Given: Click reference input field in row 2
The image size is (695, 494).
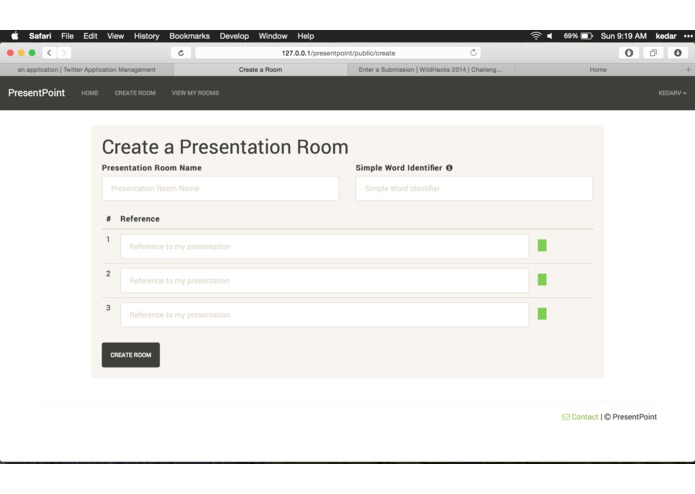Looking at the screenshot, I should pyautogui.click(x=324, y=280).
